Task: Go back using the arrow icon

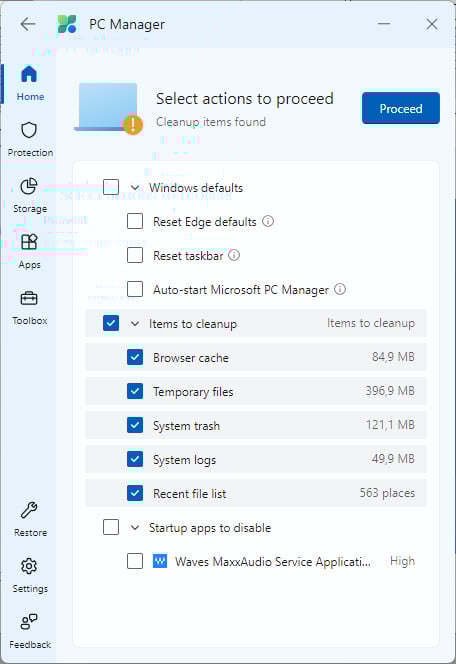Action: tap(28, 24)
